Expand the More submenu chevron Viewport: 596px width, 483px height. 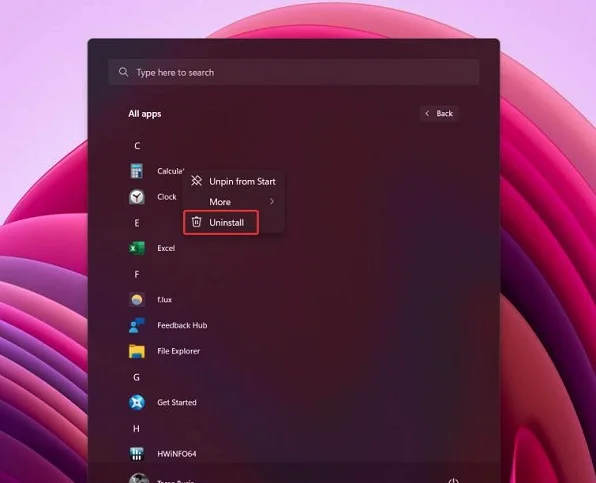pyautogui.click(x=272, y=201)
